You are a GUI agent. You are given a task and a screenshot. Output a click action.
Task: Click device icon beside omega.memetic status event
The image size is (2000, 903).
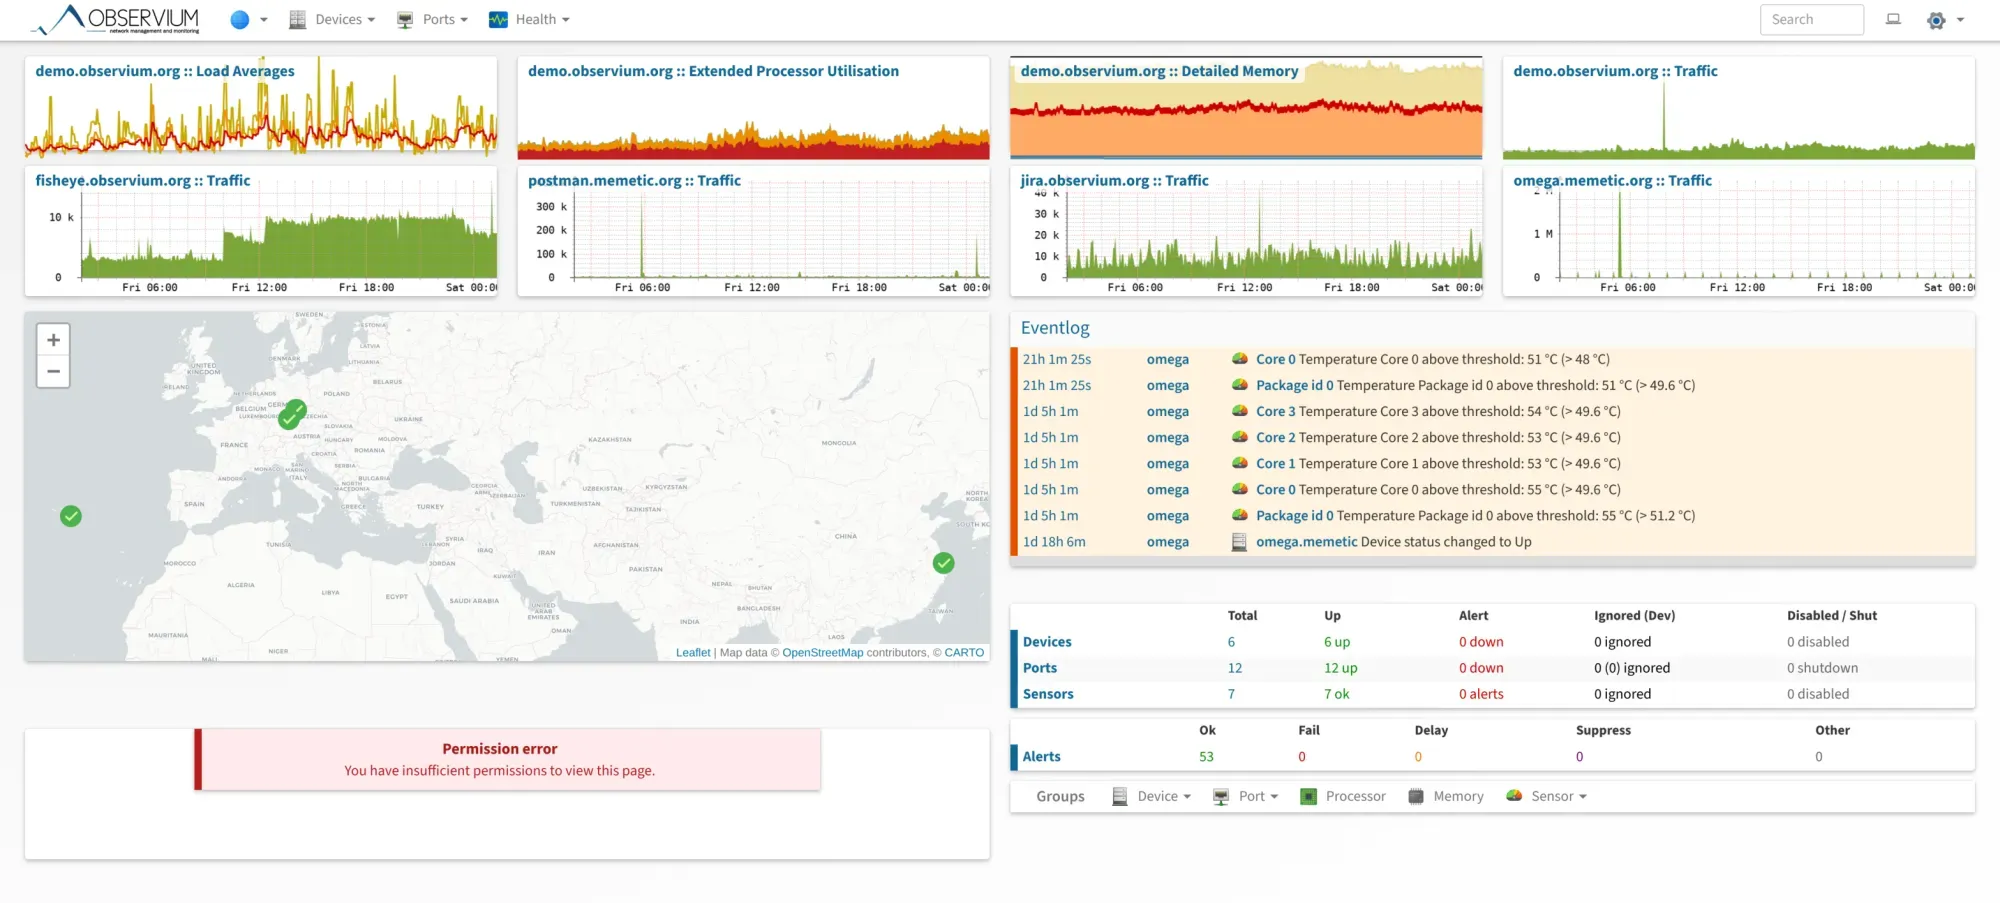tap(1239, 542)
